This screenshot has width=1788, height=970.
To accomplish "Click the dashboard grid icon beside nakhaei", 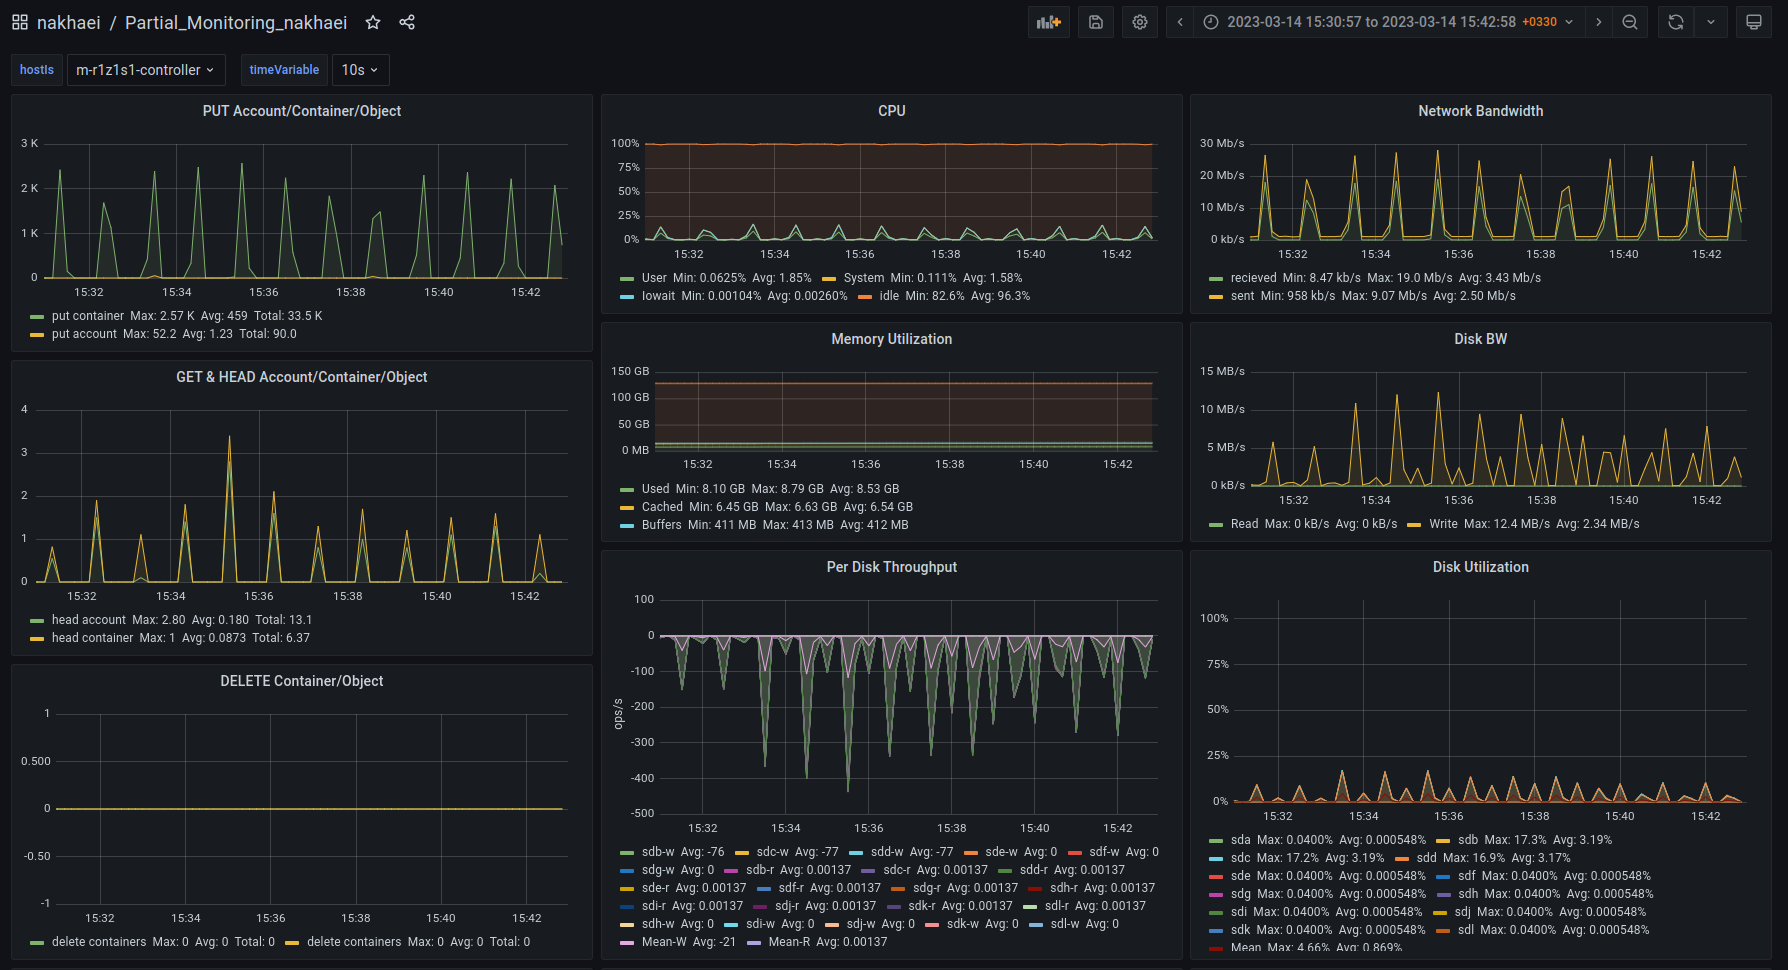I will (x=20, y=22).
